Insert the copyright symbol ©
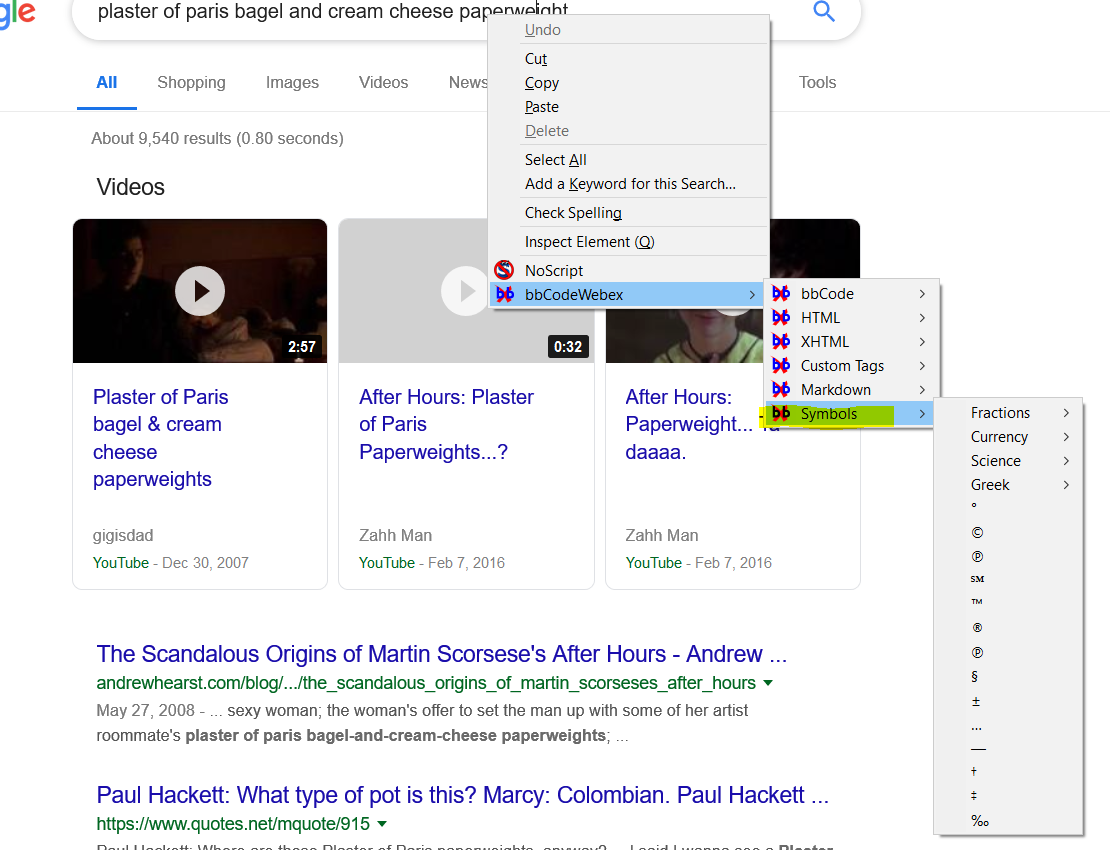The width and height of the screenshot is (1110, 850). coord(977,533)
